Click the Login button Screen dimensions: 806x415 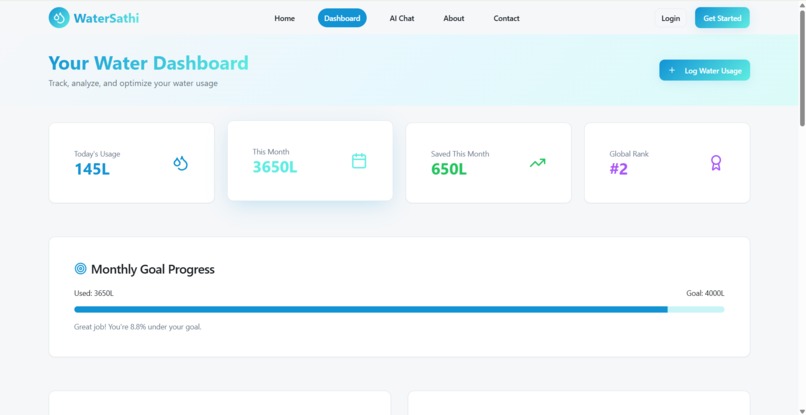(x=670, y=18)
